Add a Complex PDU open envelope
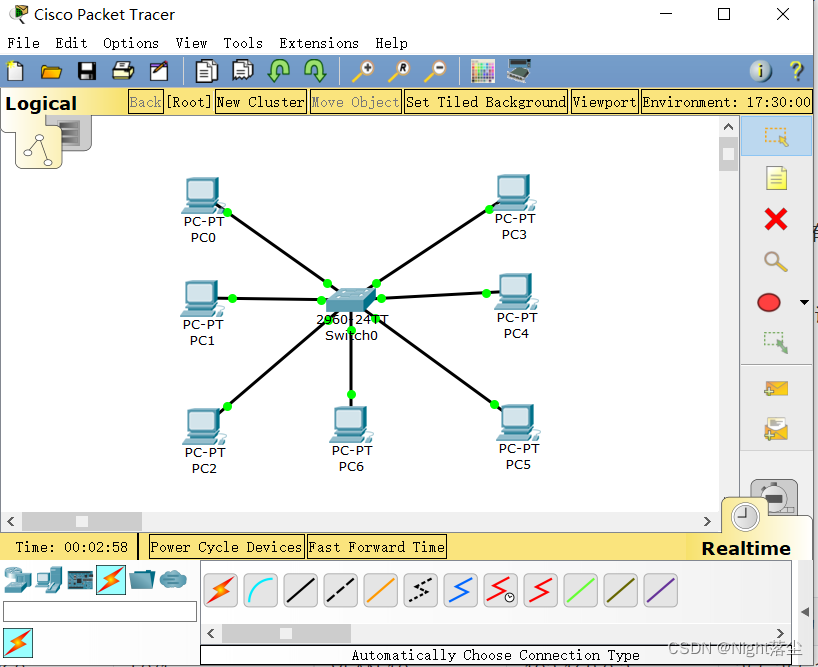The width and height of the screenshot is (818, 667). (x=776, y=429)
